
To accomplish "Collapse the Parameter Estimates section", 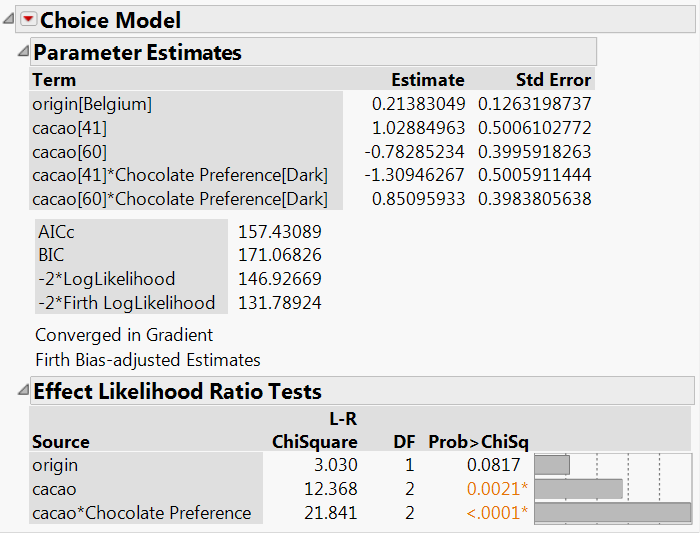I will coord(23,51).
